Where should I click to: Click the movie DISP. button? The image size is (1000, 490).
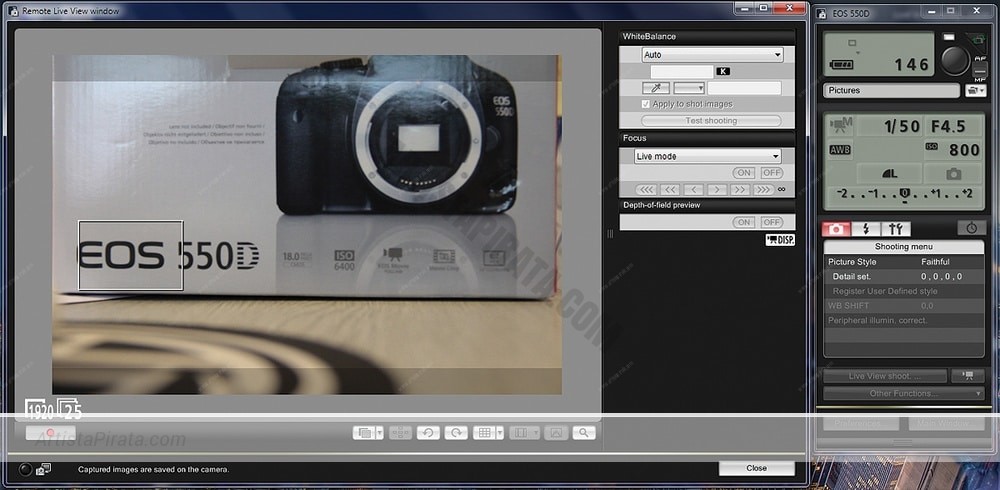780,240
